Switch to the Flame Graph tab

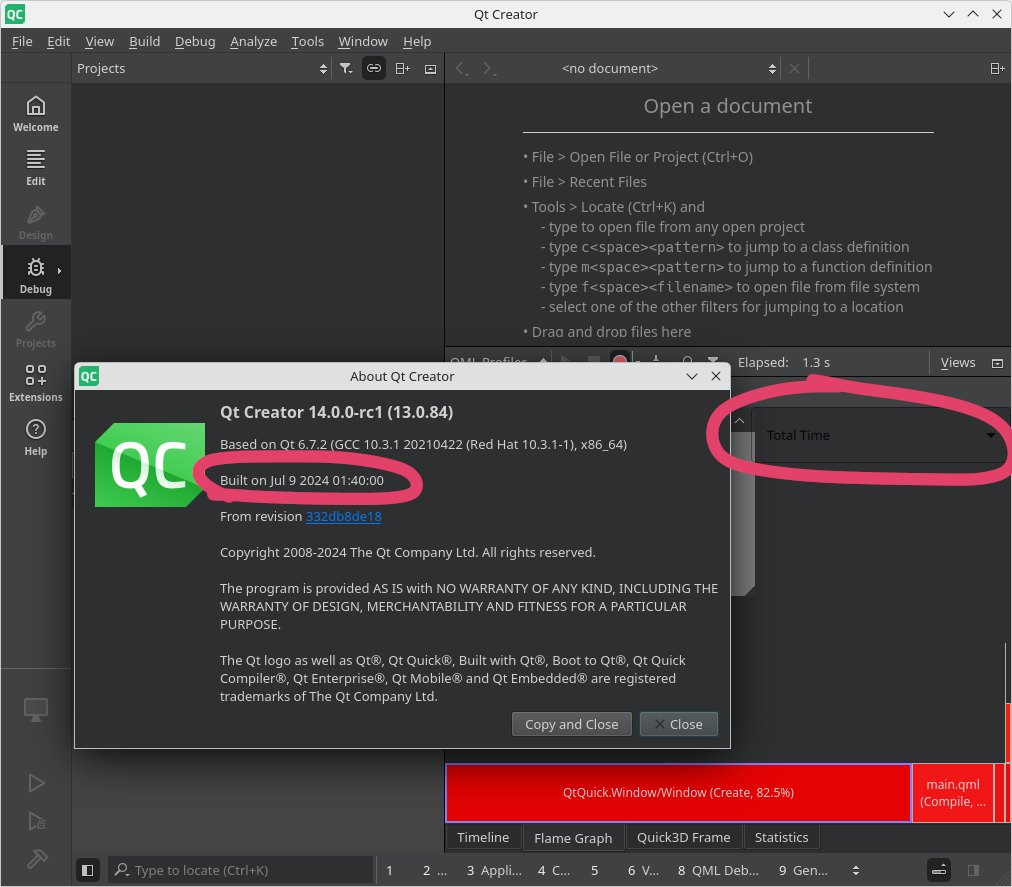[x=573, y=838]
